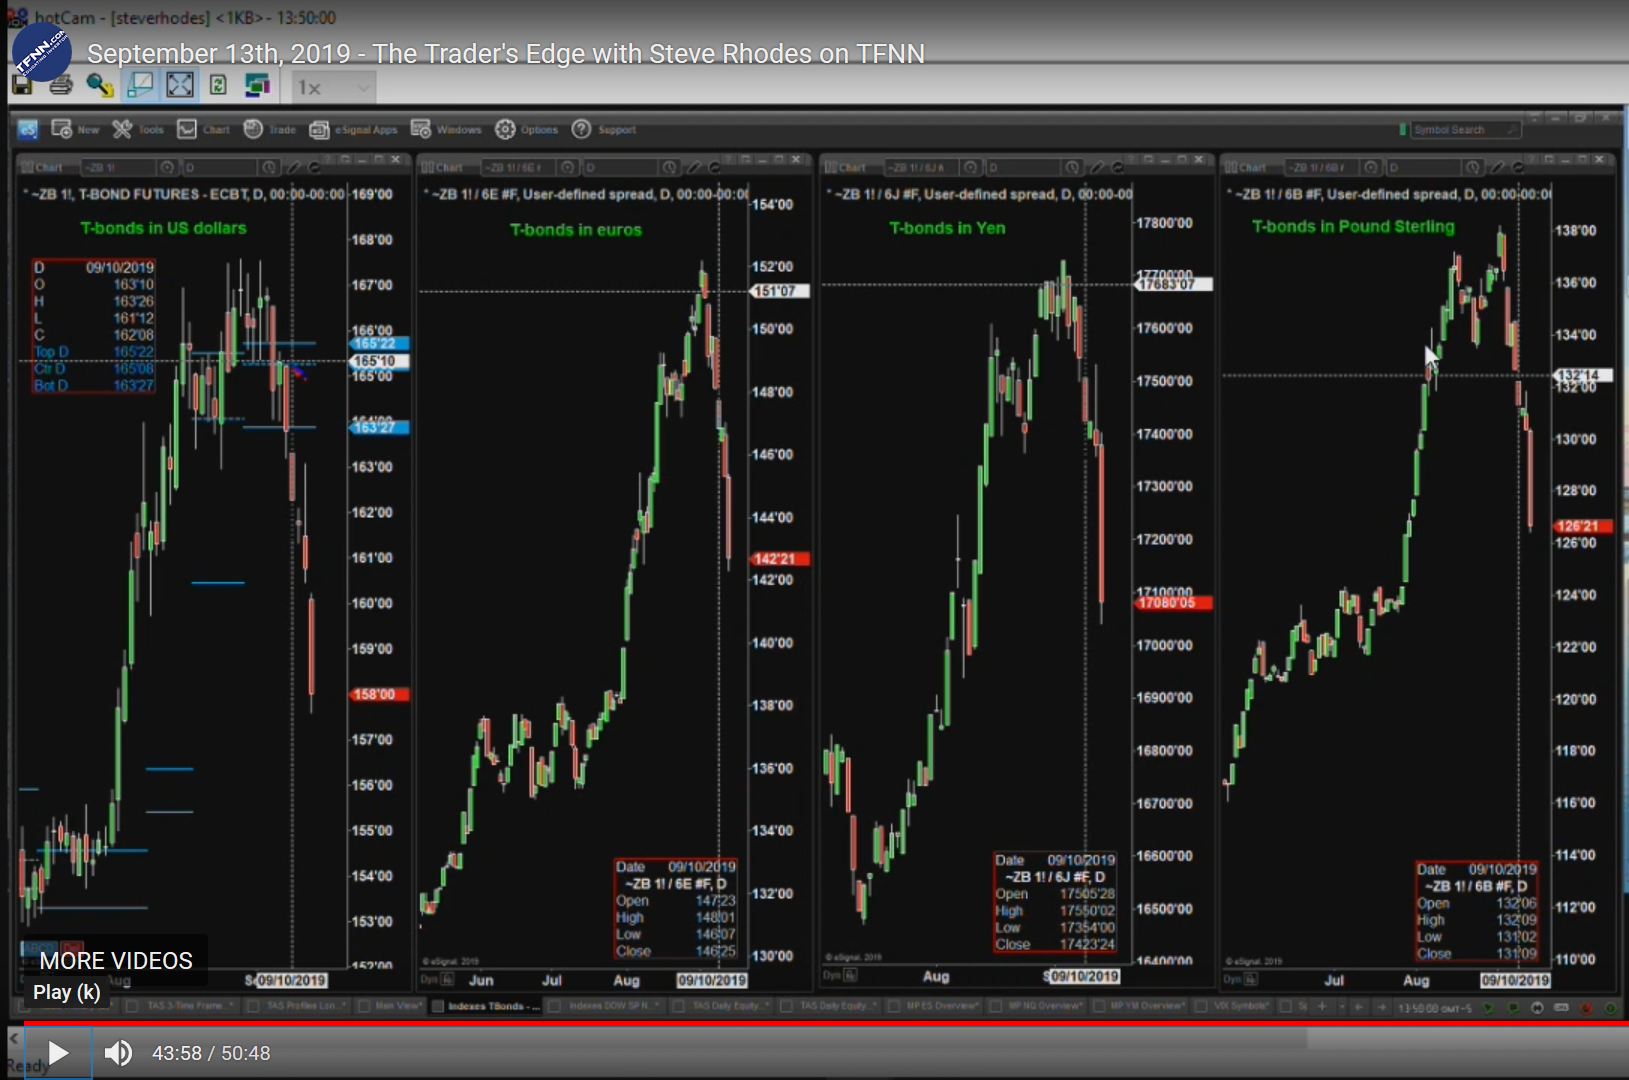
Task: Click the symbol field in T-bonds US dollars chart
Action: coord(117,167)
